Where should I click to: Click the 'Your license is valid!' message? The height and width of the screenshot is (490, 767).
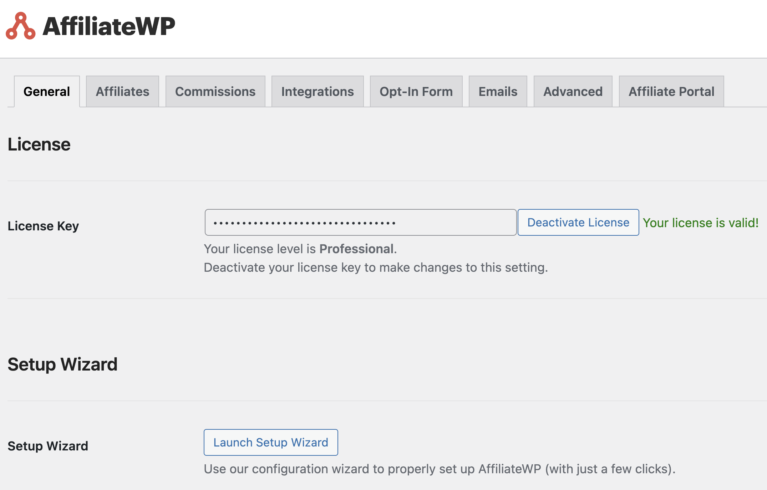pos(700,223)
